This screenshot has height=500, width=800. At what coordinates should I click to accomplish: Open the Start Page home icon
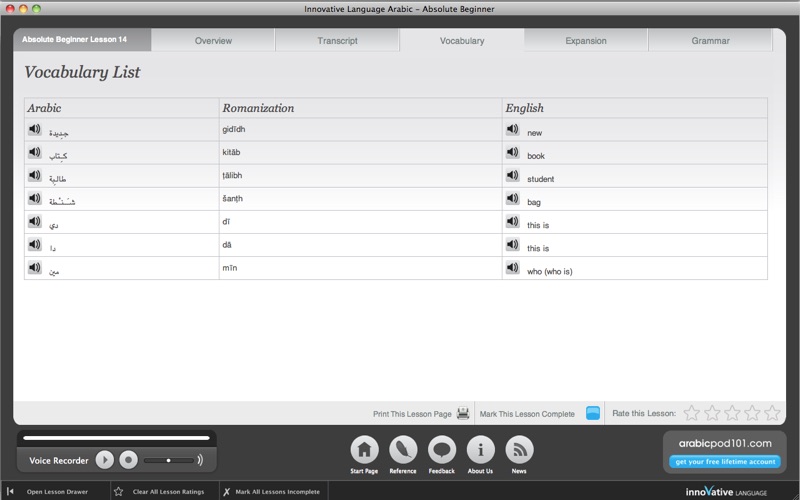tap(364, 450)
